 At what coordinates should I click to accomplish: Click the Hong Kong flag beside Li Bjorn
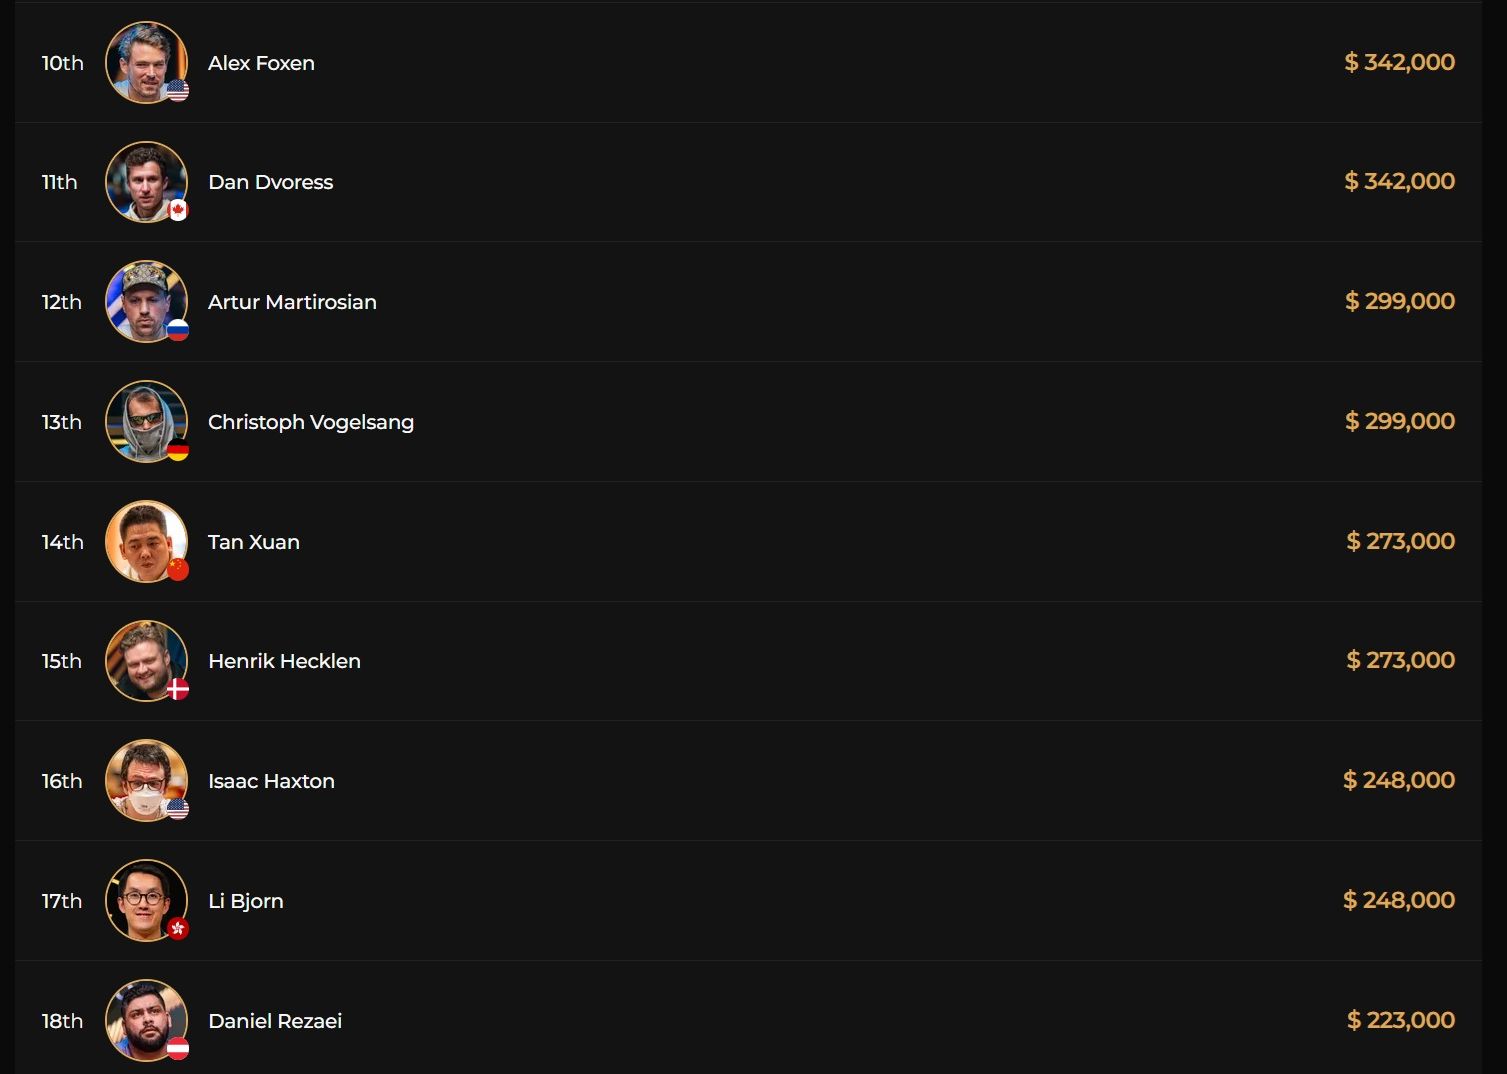pyautogui.click(x=178, y=929)
